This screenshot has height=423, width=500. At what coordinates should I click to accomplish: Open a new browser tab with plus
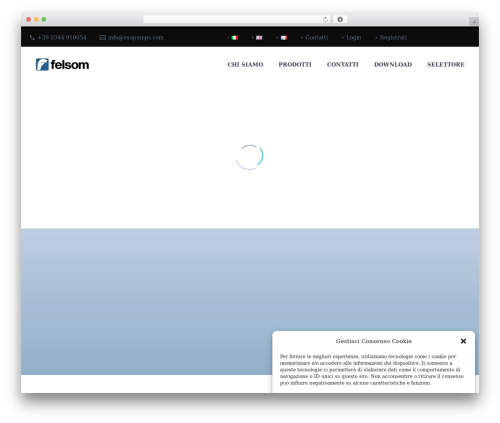(x=474, y=22)
